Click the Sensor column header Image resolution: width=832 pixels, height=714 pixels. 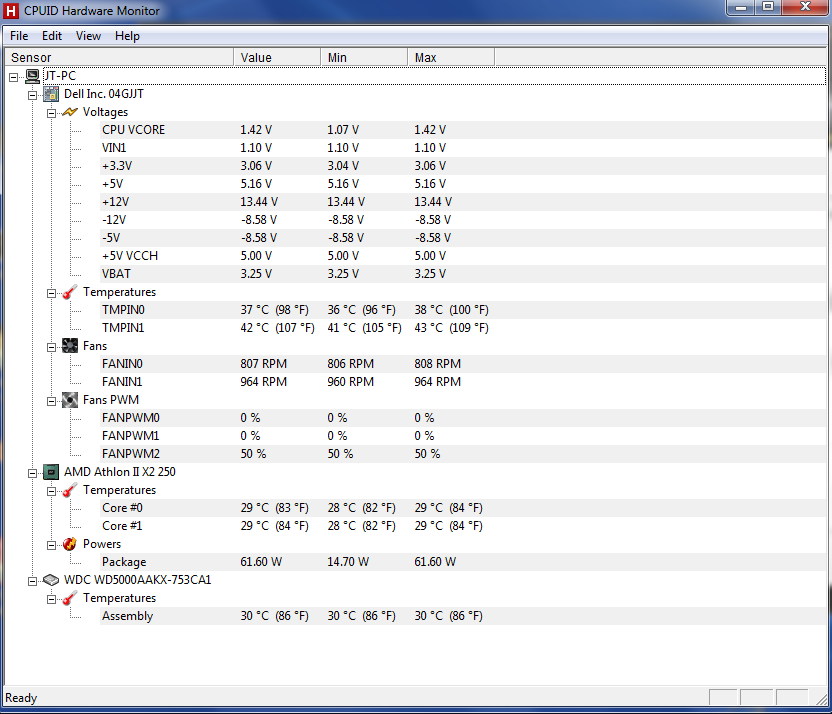(120, 58)
